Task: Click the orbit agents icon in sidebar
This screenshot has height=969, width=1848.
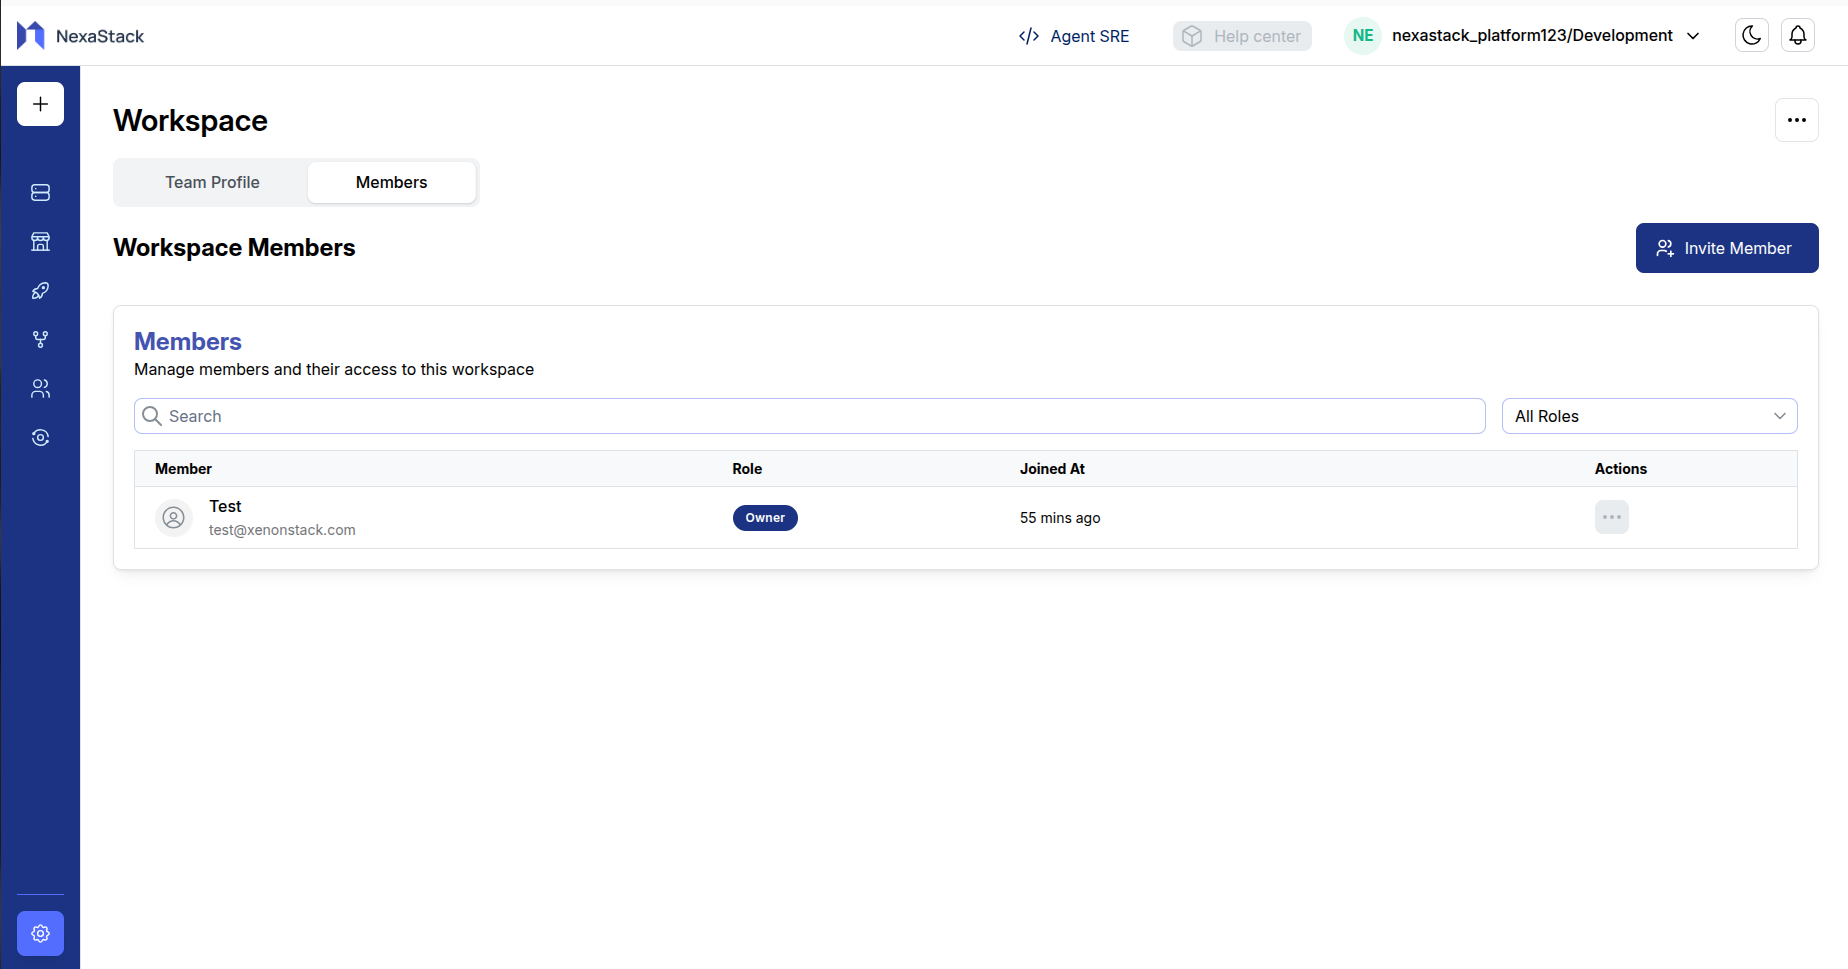Action: [x=40, y=437]
